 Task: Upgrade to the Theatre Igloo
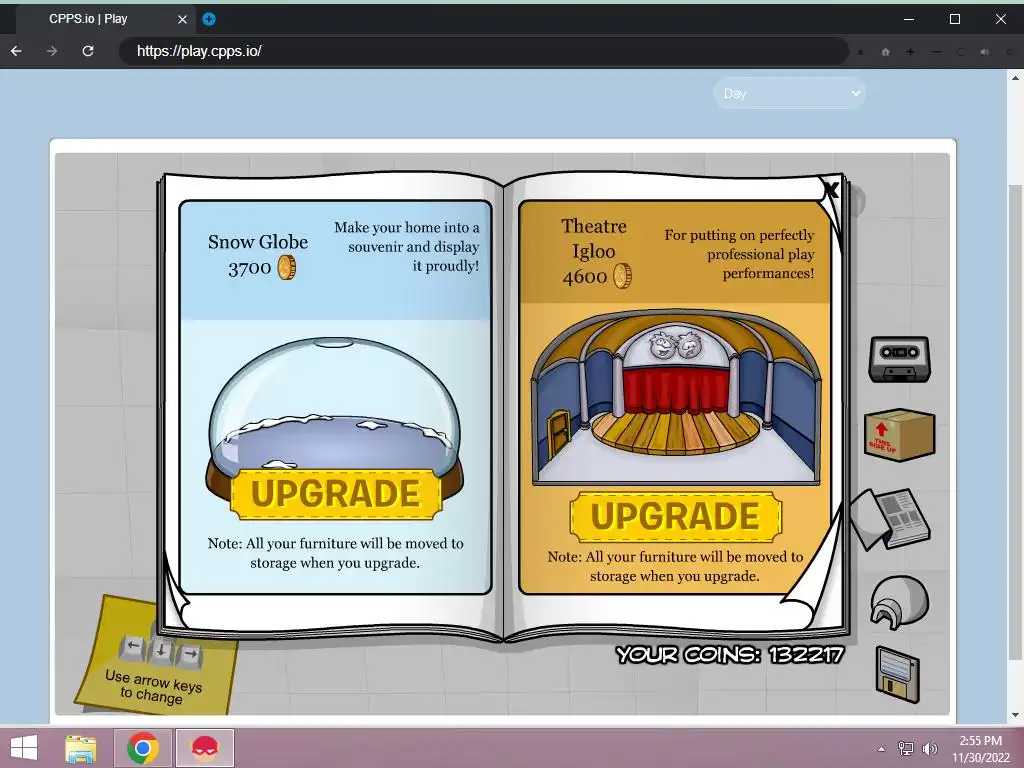coord(675,517)
